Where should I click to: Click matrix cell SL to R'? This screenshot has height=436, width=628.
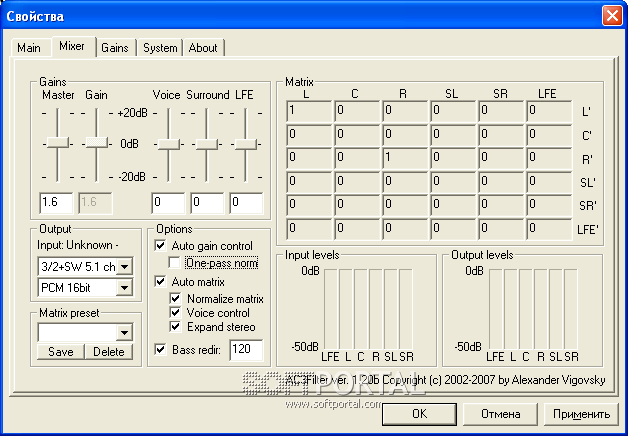453,158
